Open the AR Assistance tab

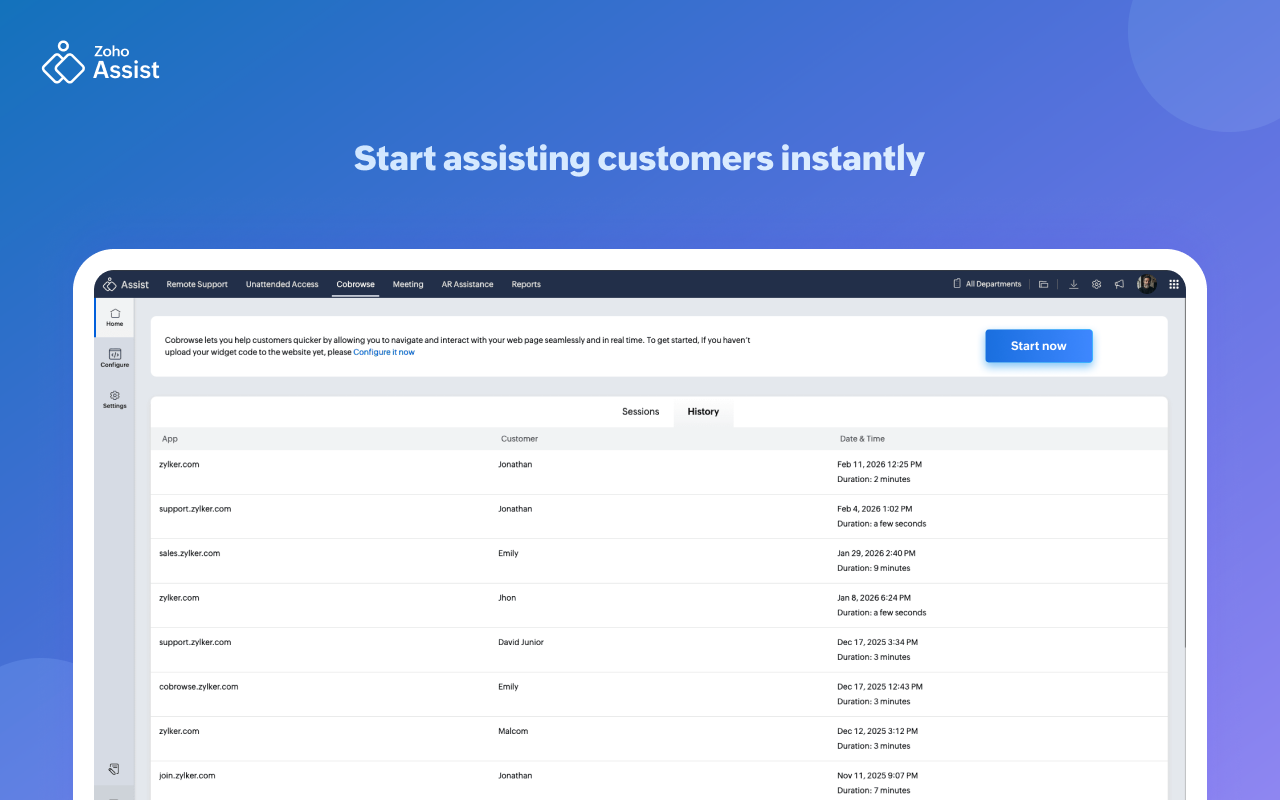(x=468, y=284)
